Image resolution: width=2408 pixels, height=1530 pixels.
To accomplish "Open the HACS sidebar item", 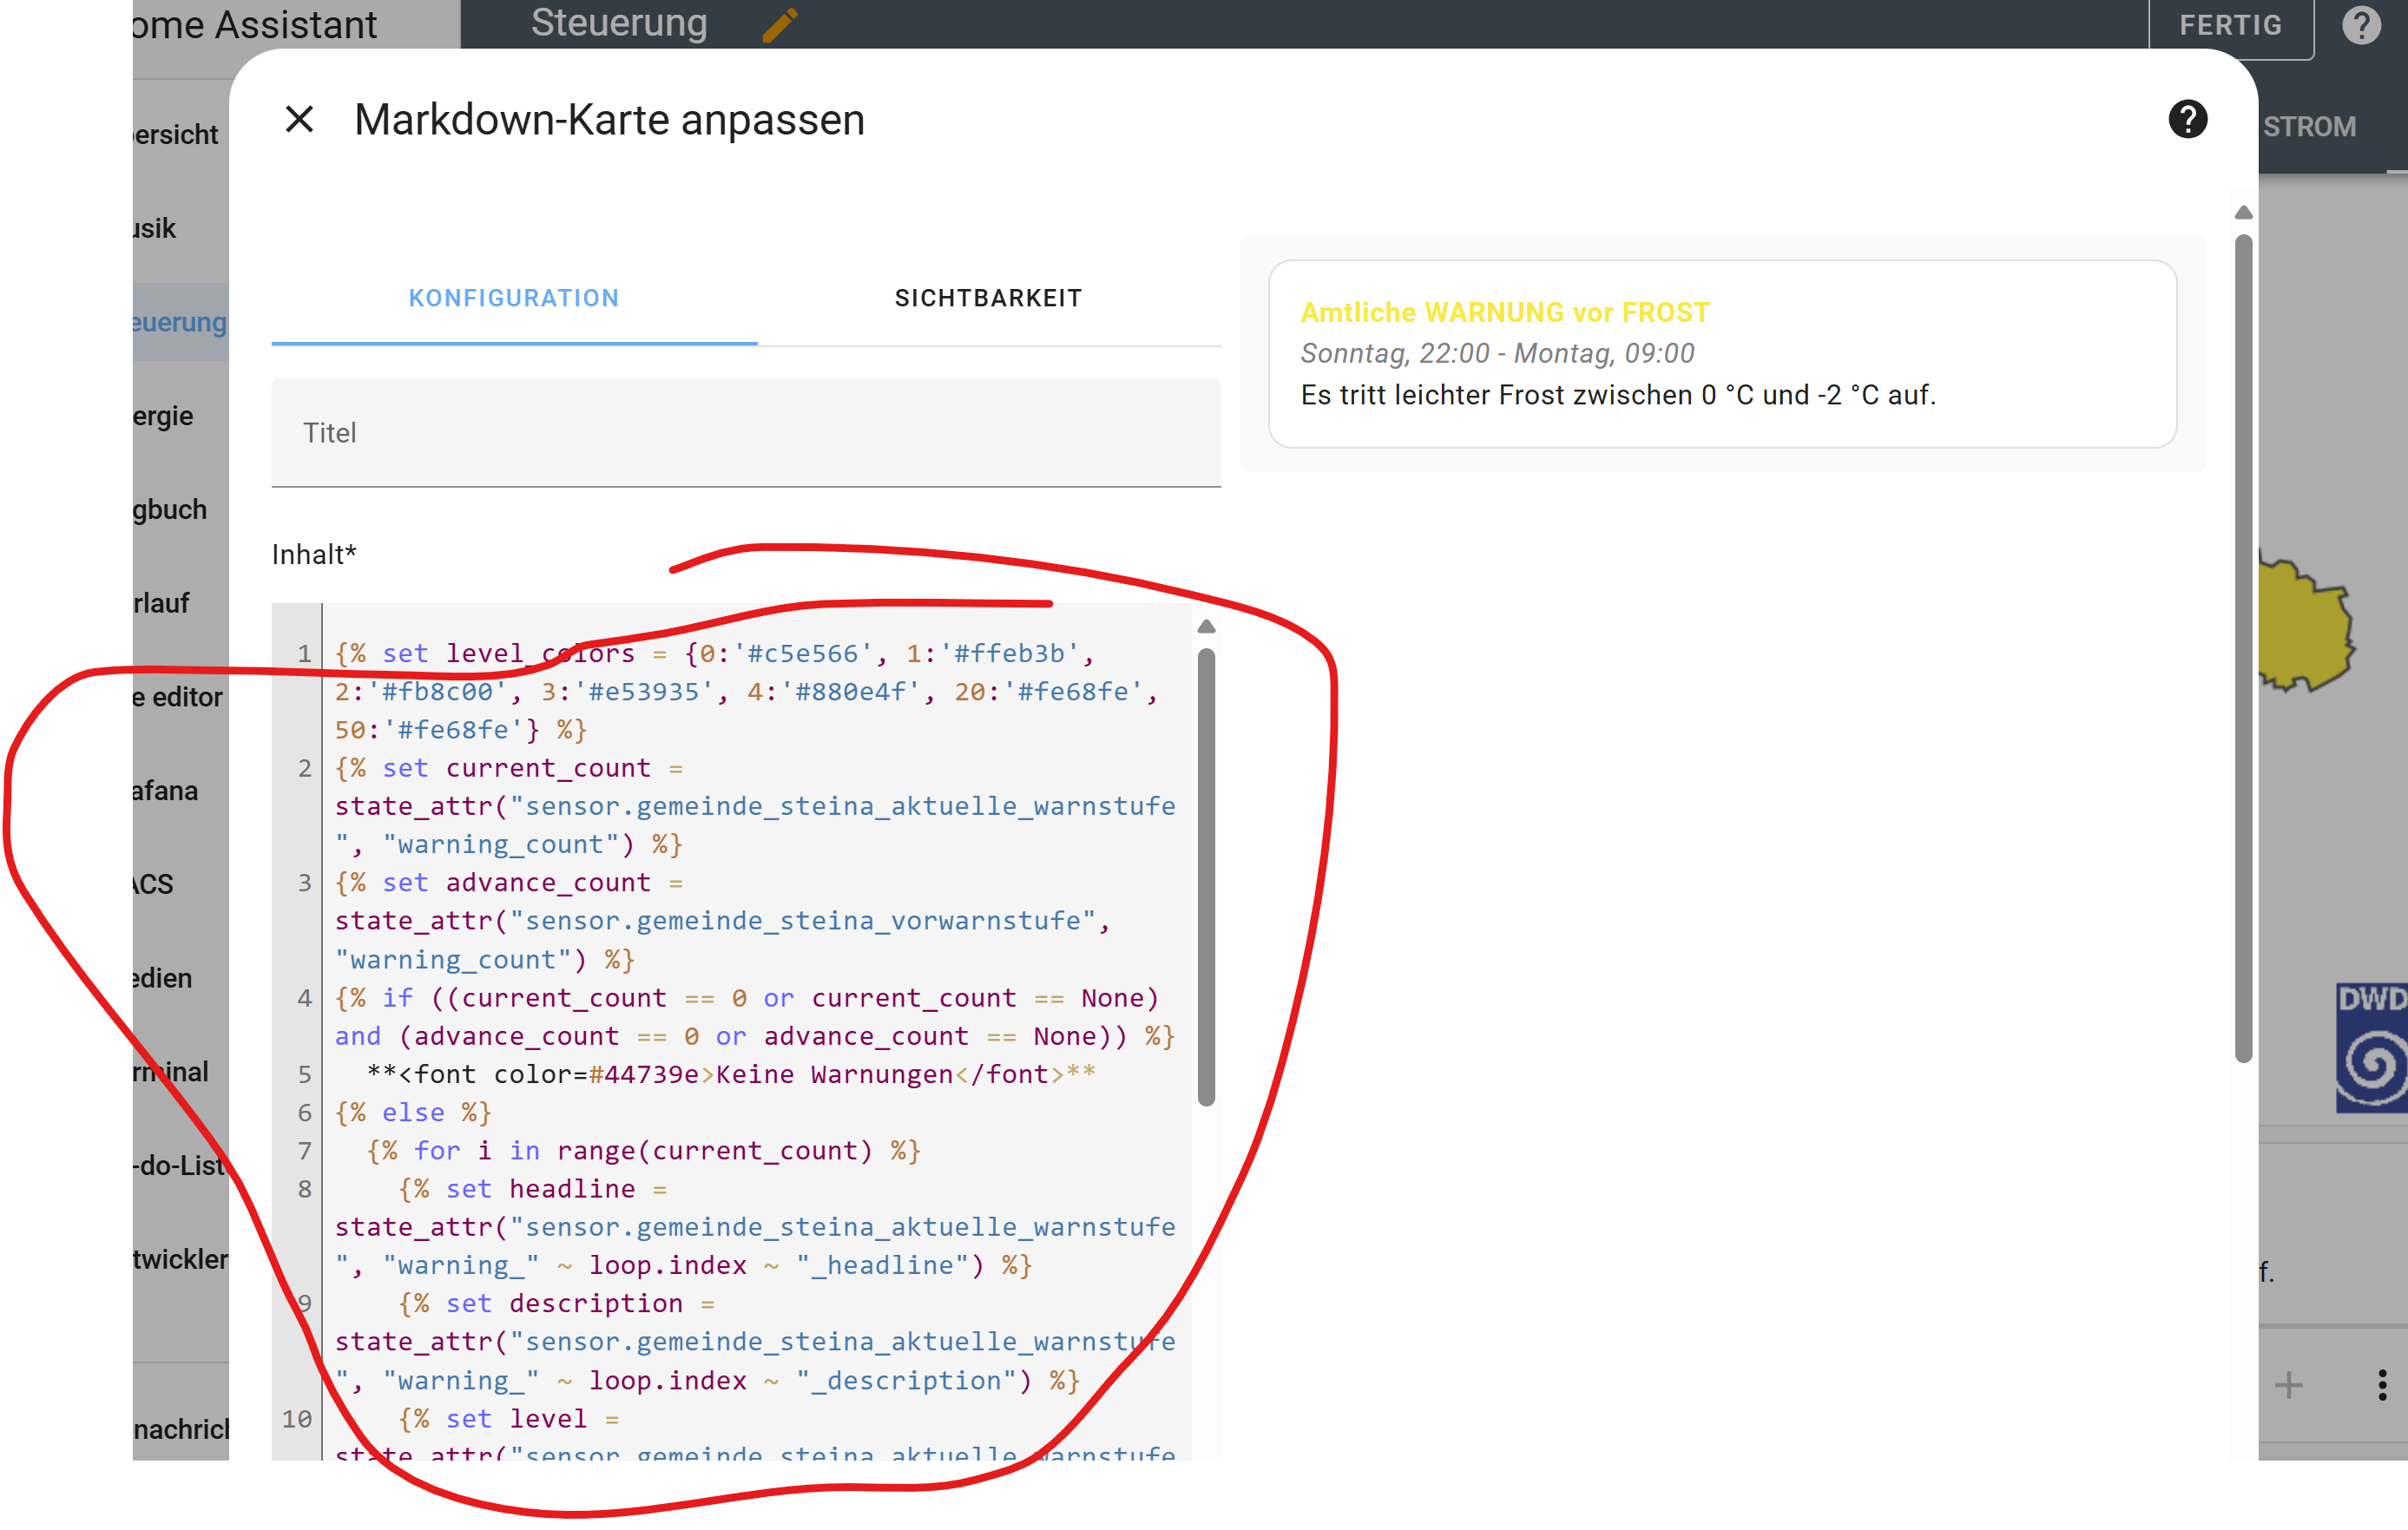I will click(181, 885).
